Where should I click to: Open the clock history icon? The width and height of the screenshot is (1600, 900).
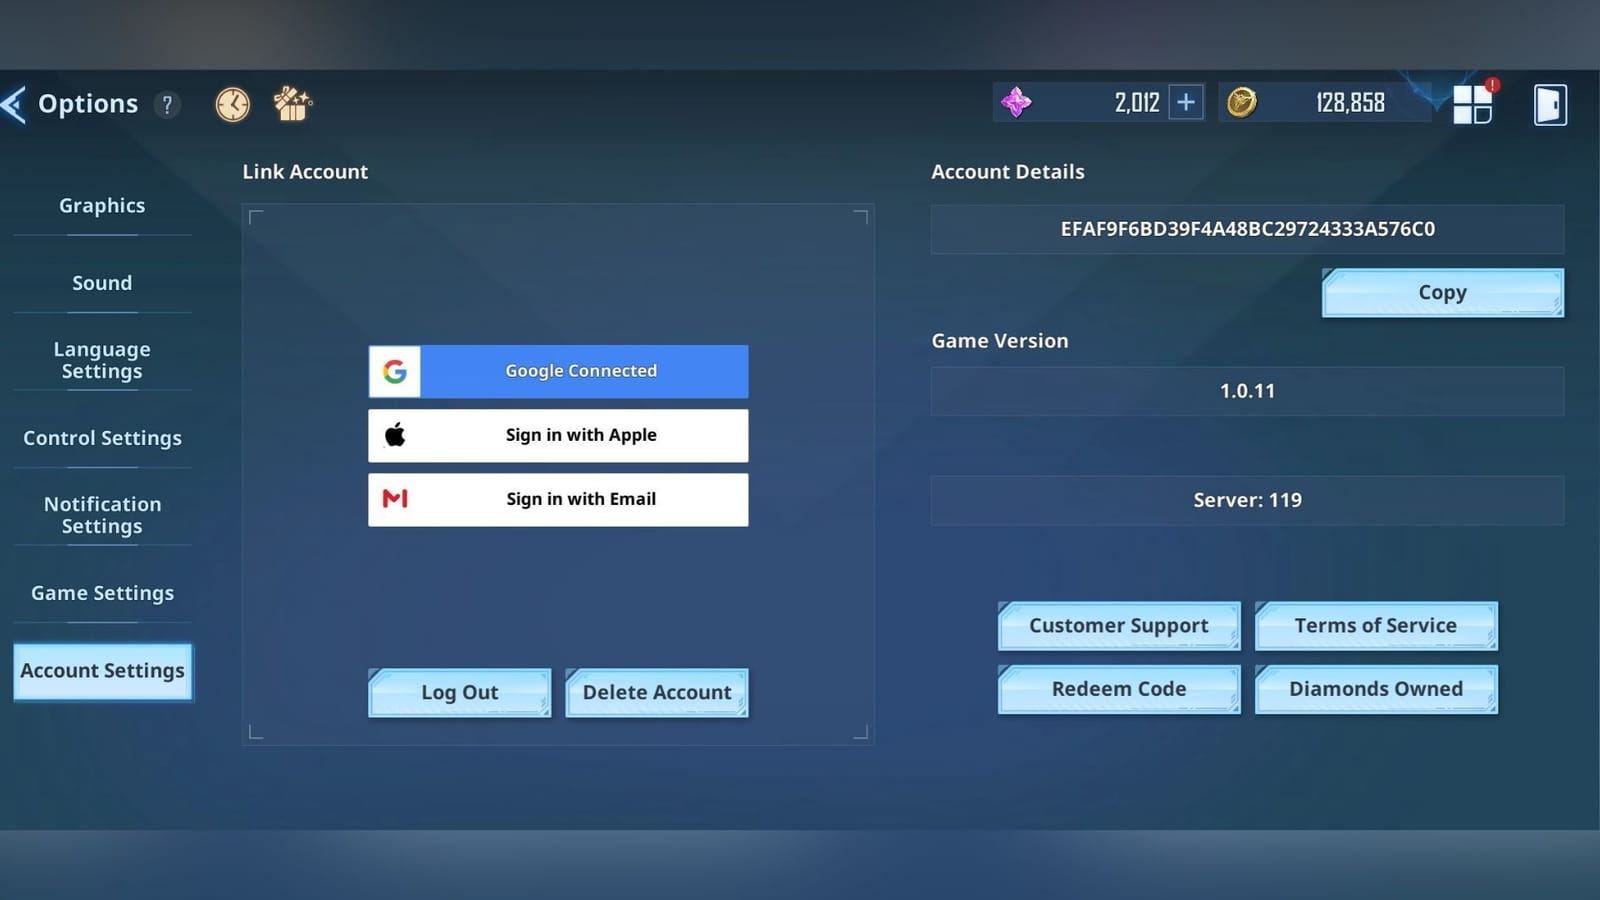pos(232,103)
